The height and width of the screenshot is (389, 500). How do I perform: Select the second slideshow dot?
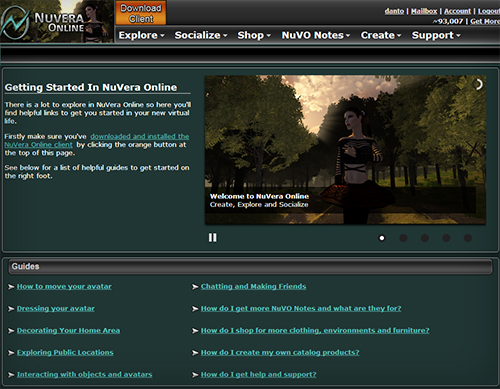pyautogui.click(x=403, y=238)
